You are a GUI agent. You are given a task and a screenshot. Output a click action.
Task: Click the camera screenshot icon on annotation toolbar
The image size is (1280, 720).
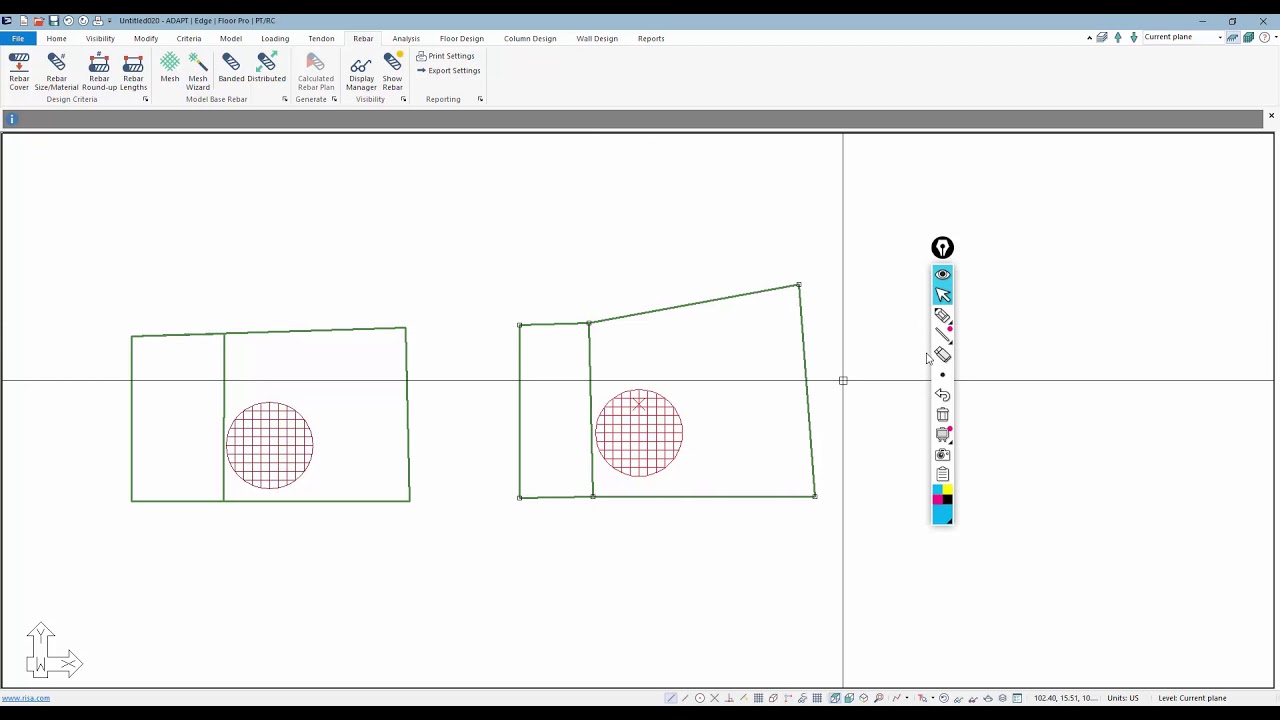pos(942,455)
